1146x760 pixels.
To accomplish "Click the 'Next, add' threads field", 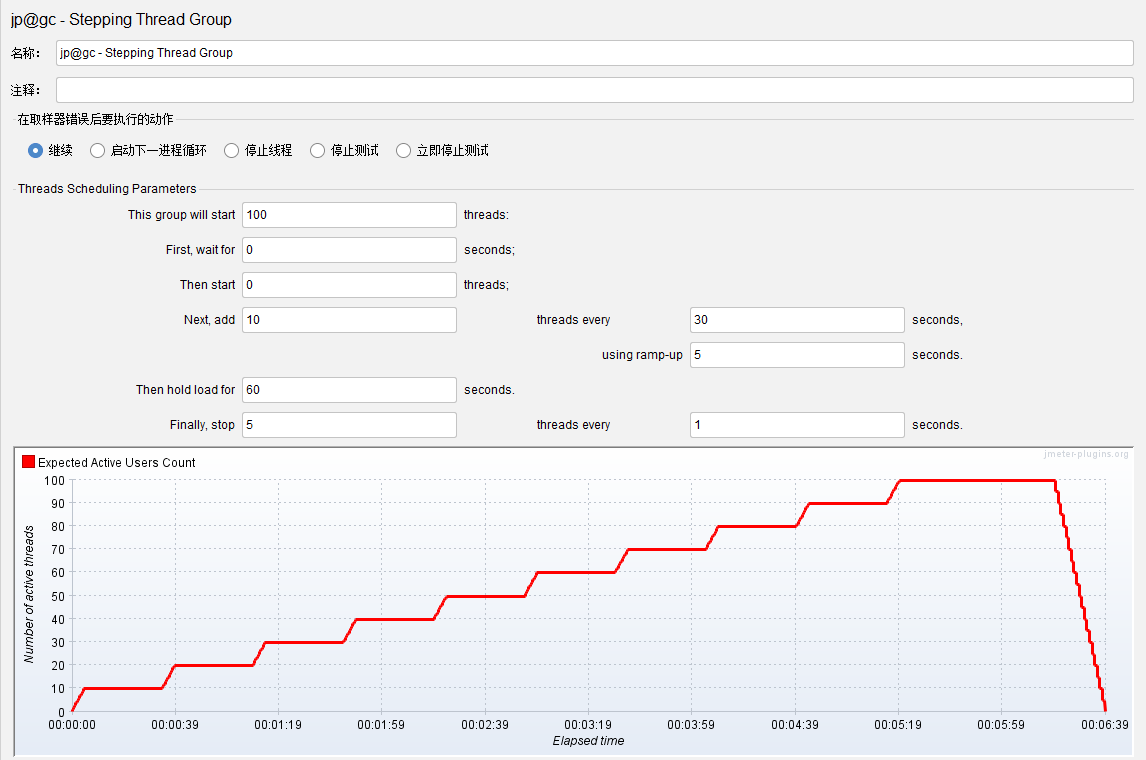I will [349, 320].
